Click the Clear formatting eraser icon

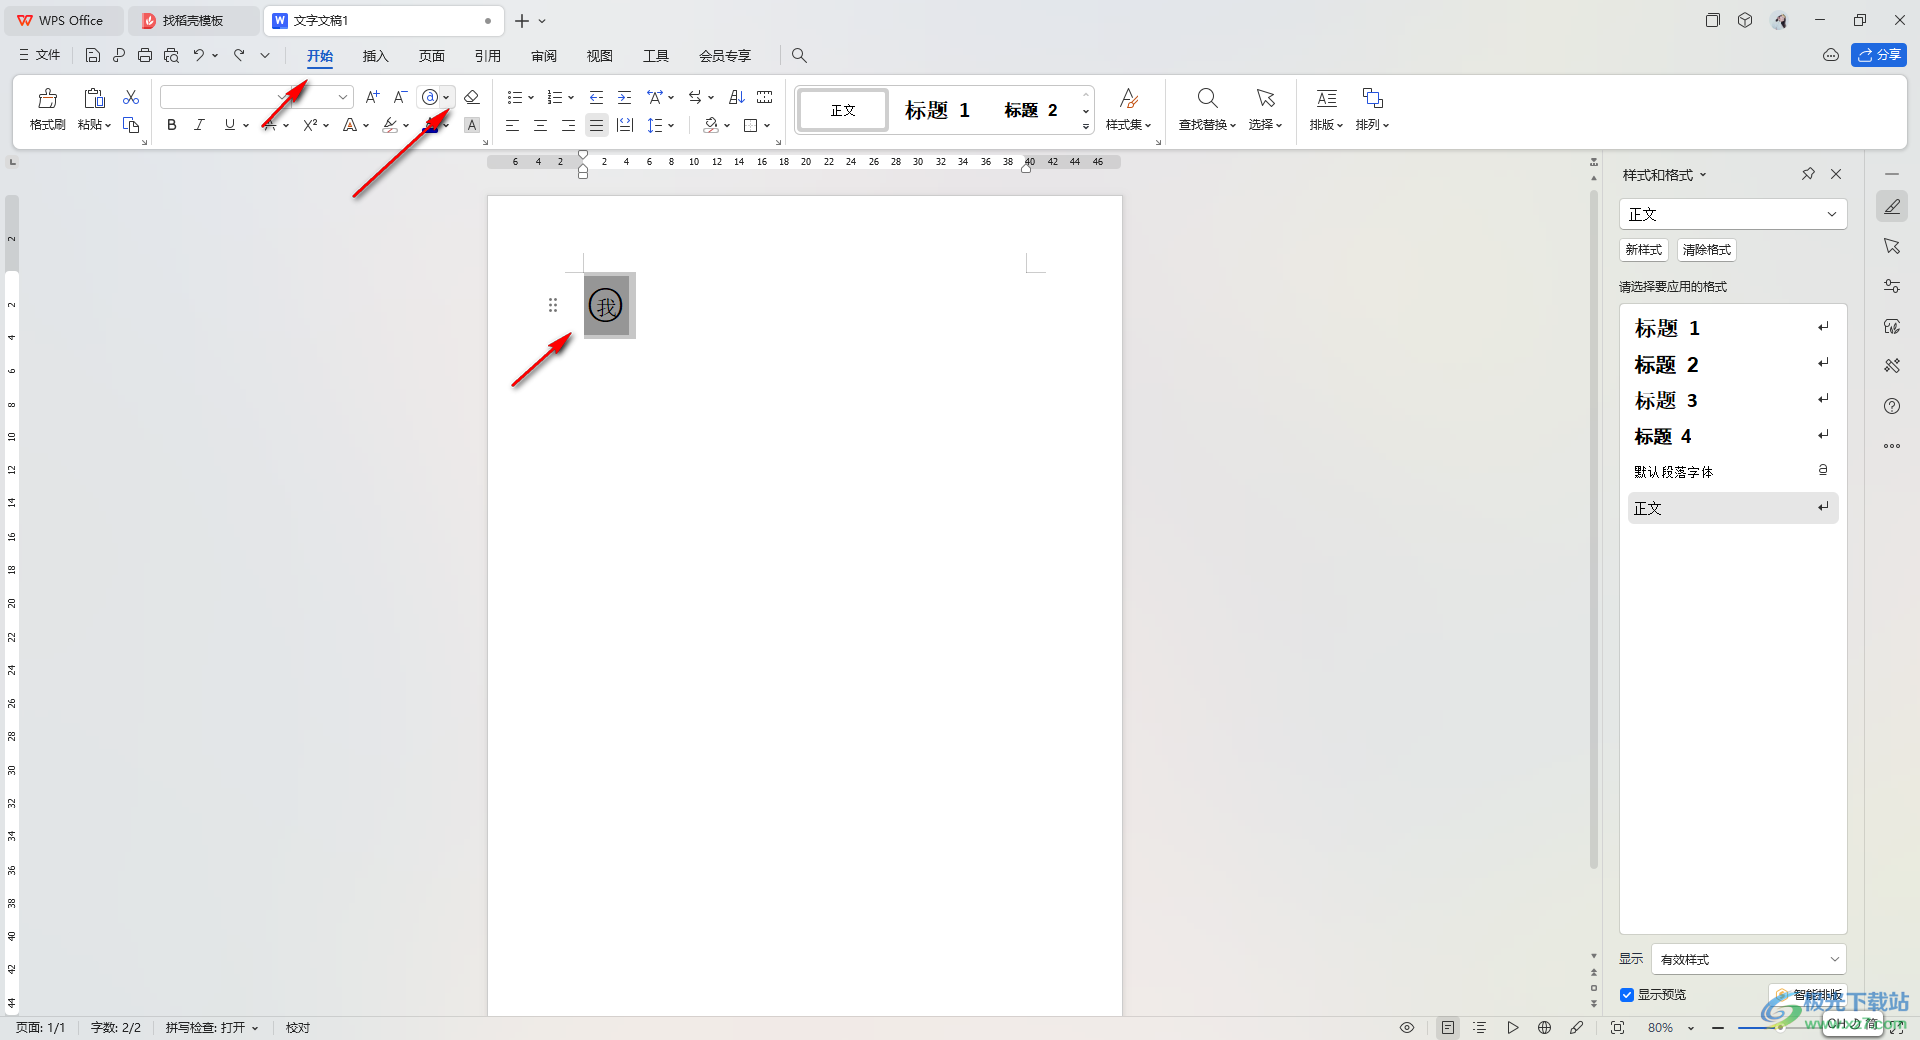click(472, 97)
